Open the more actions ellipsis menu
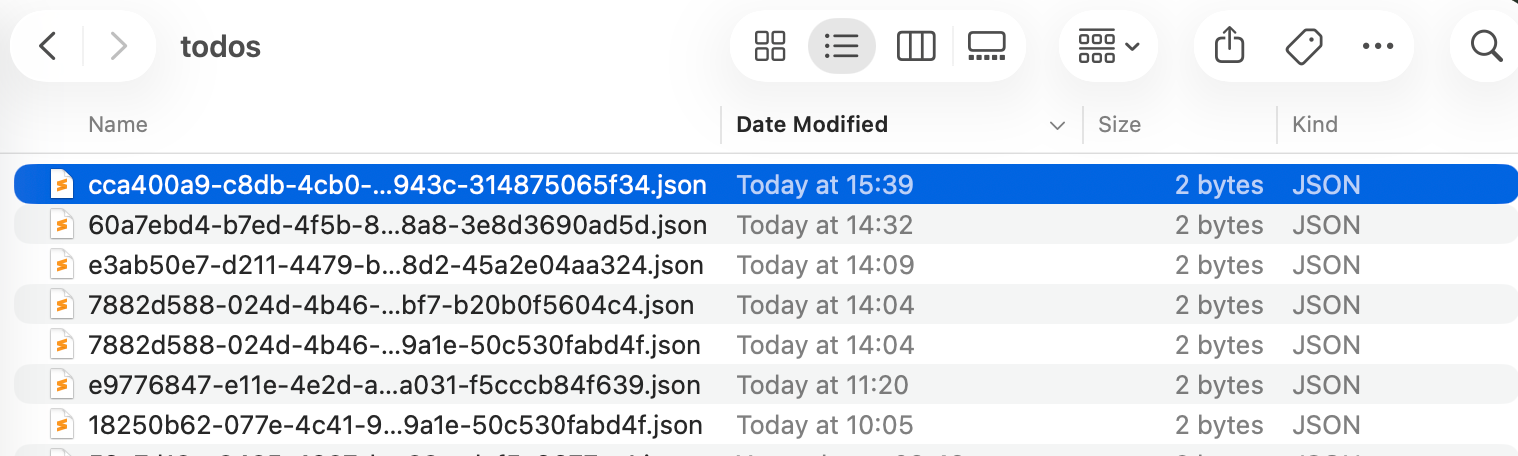Viewport: 1518px width, 456px height. pyautogui.click(x=1377, y=46)
